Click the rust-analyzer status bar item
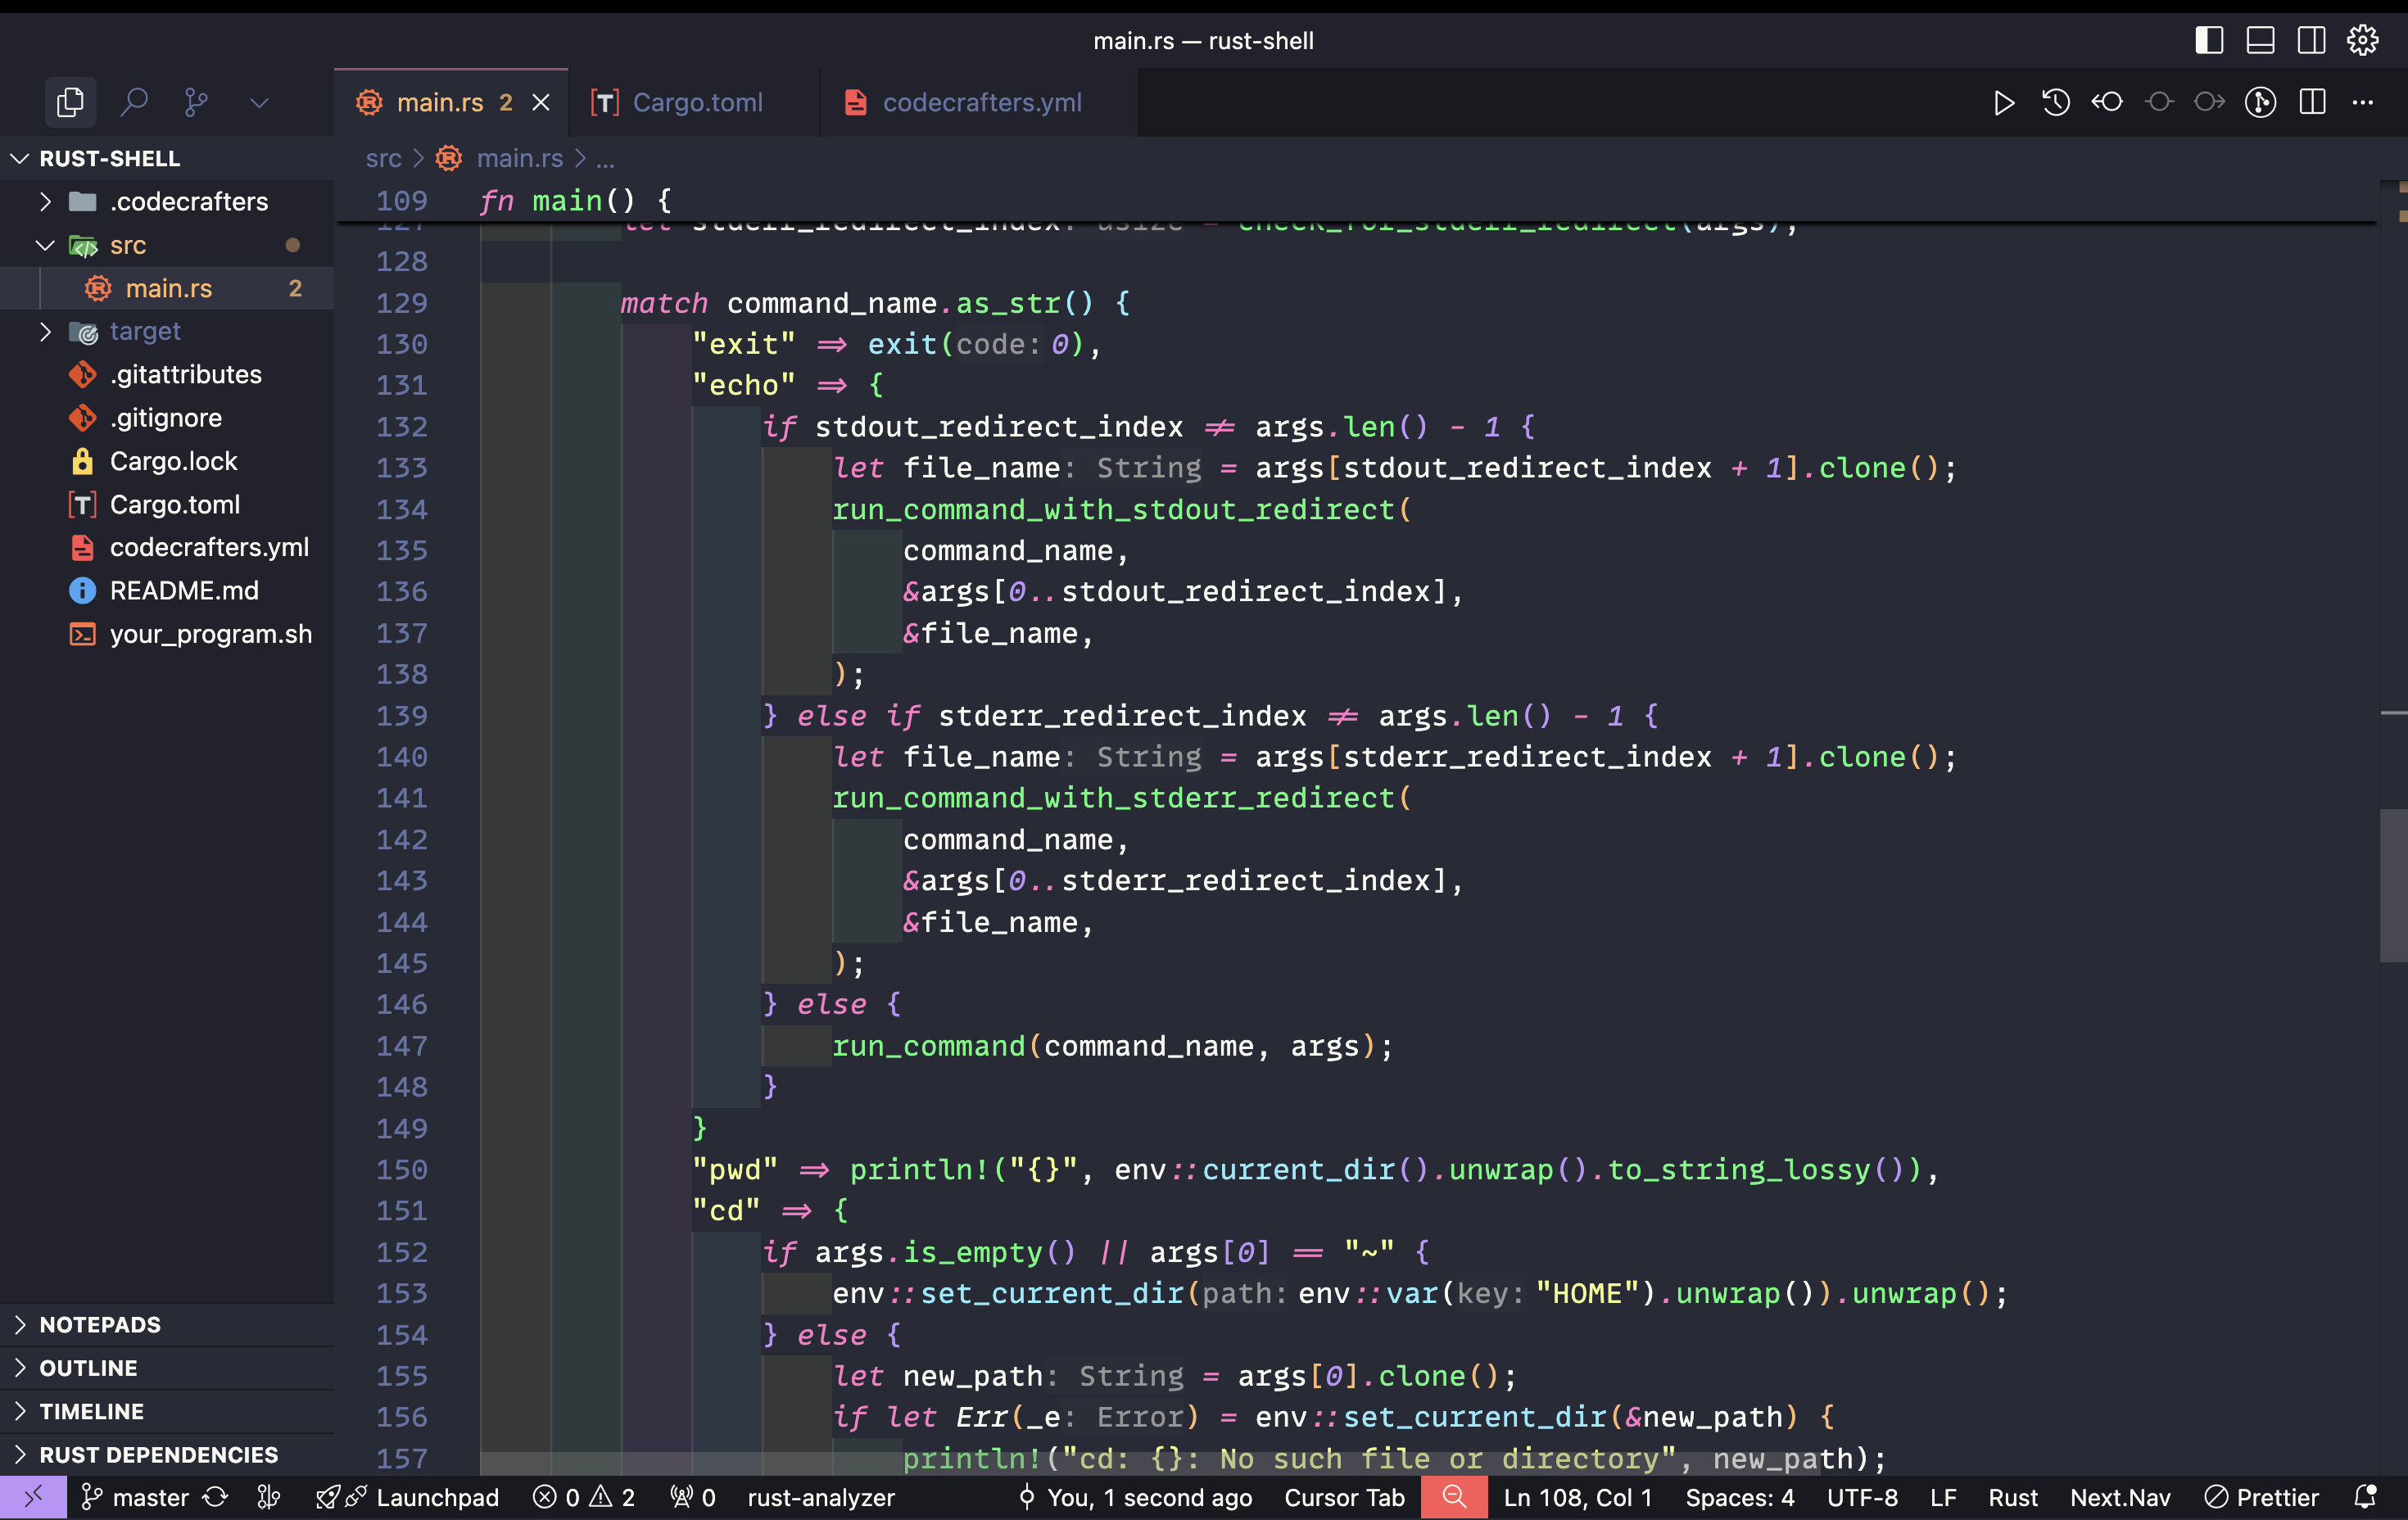2408x1520 pixels. [820, 1497]
